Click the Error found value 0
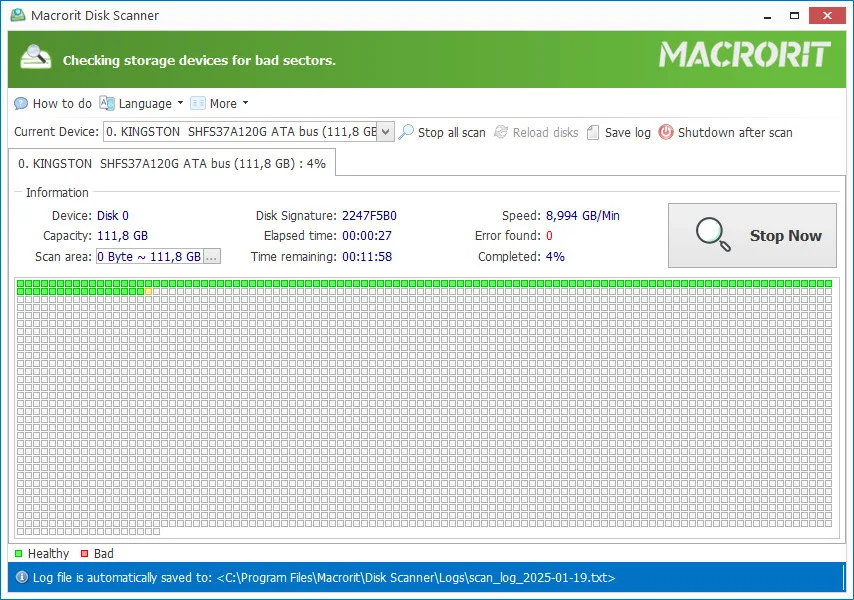Viewport: 854px width, 600px height. 549,236
